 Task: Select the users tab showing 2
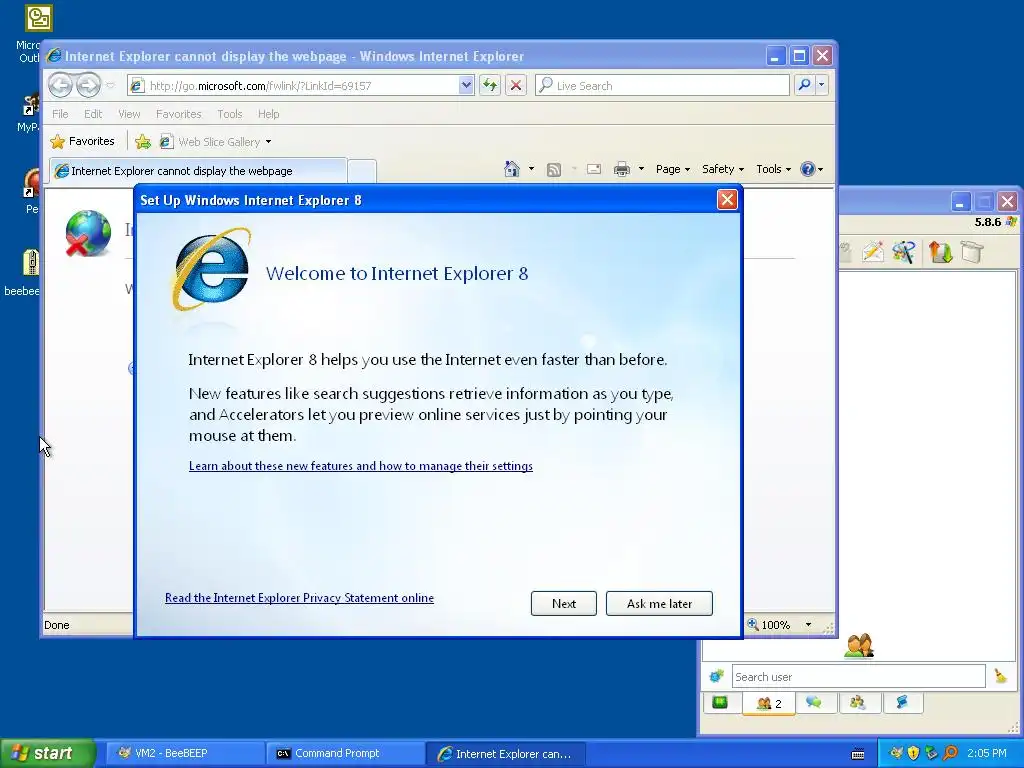(x=769, y=703)
